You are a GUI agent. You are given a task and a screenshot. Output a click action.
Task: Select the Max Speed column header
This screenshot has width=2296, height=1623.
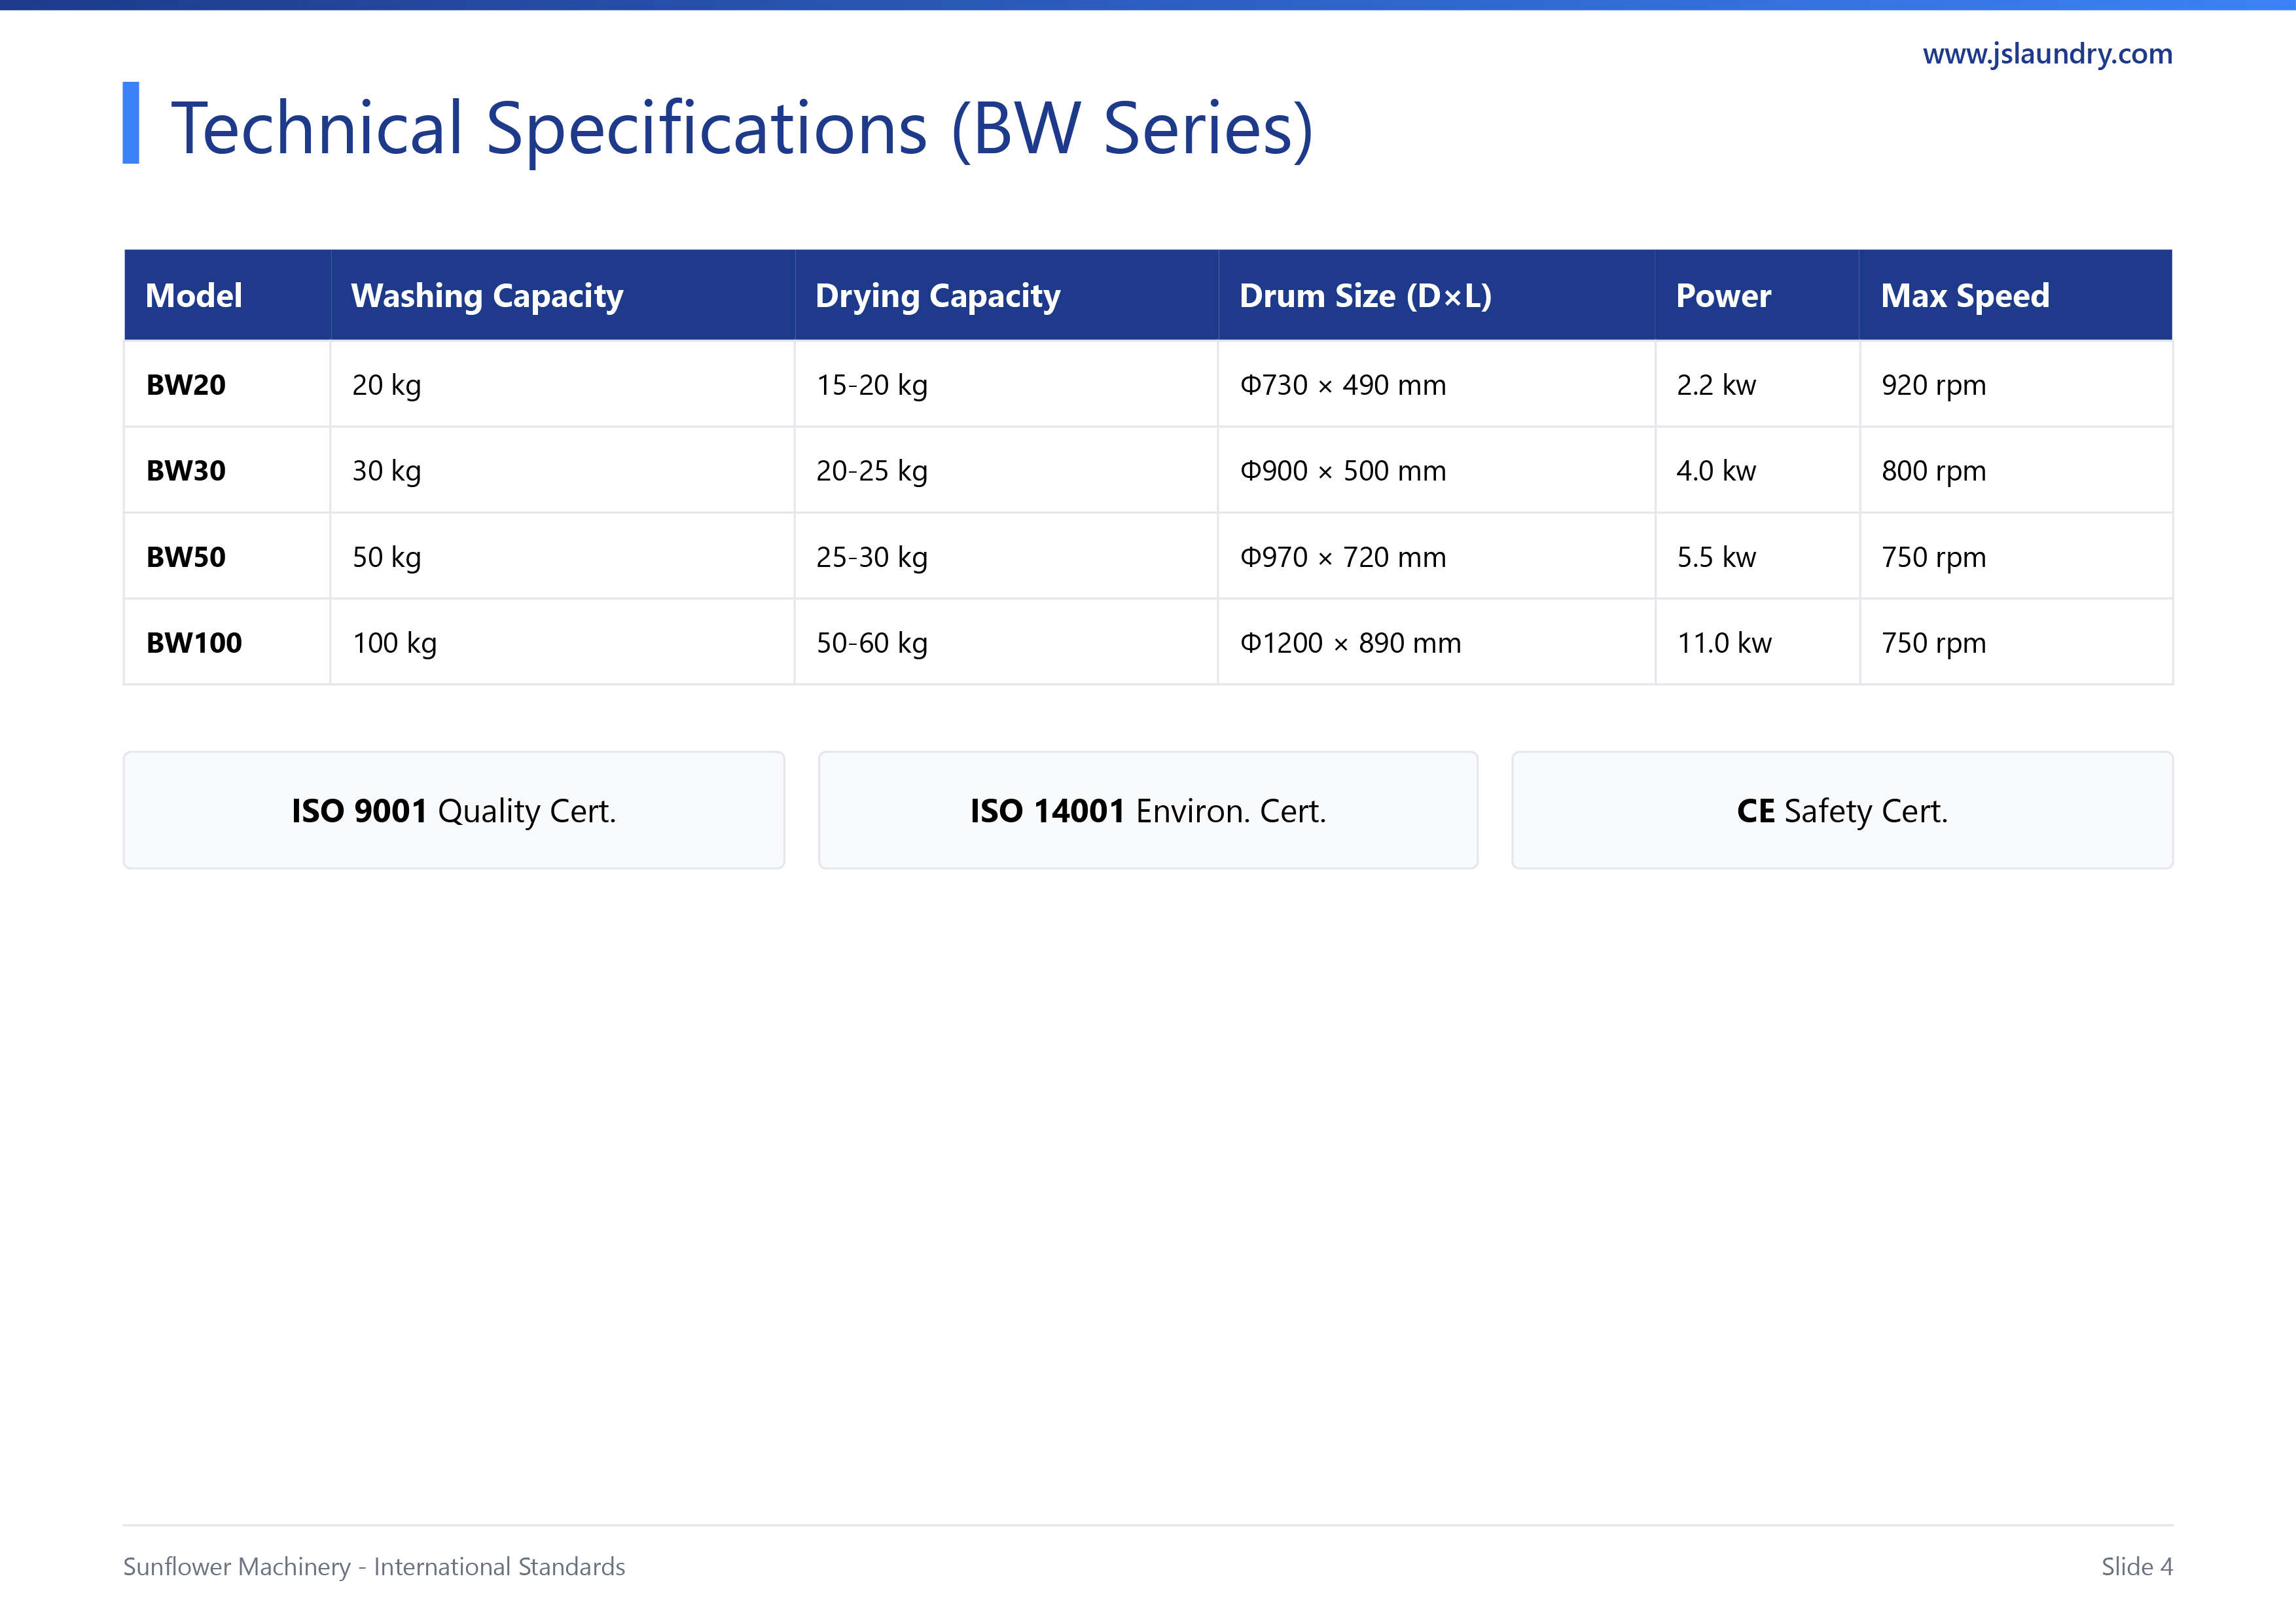(x=2015, y=295)
